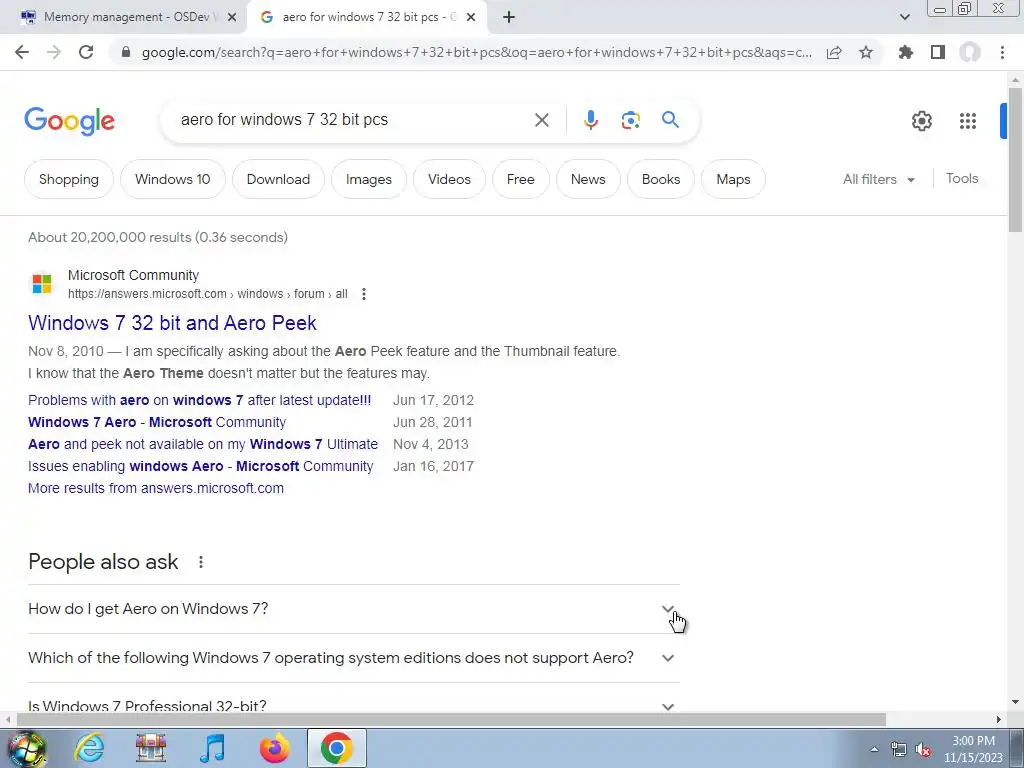Open Windows 7 Aero - Microsoft Community link
This screenshot has height=768, width=1024.
[x=157, y=423]
